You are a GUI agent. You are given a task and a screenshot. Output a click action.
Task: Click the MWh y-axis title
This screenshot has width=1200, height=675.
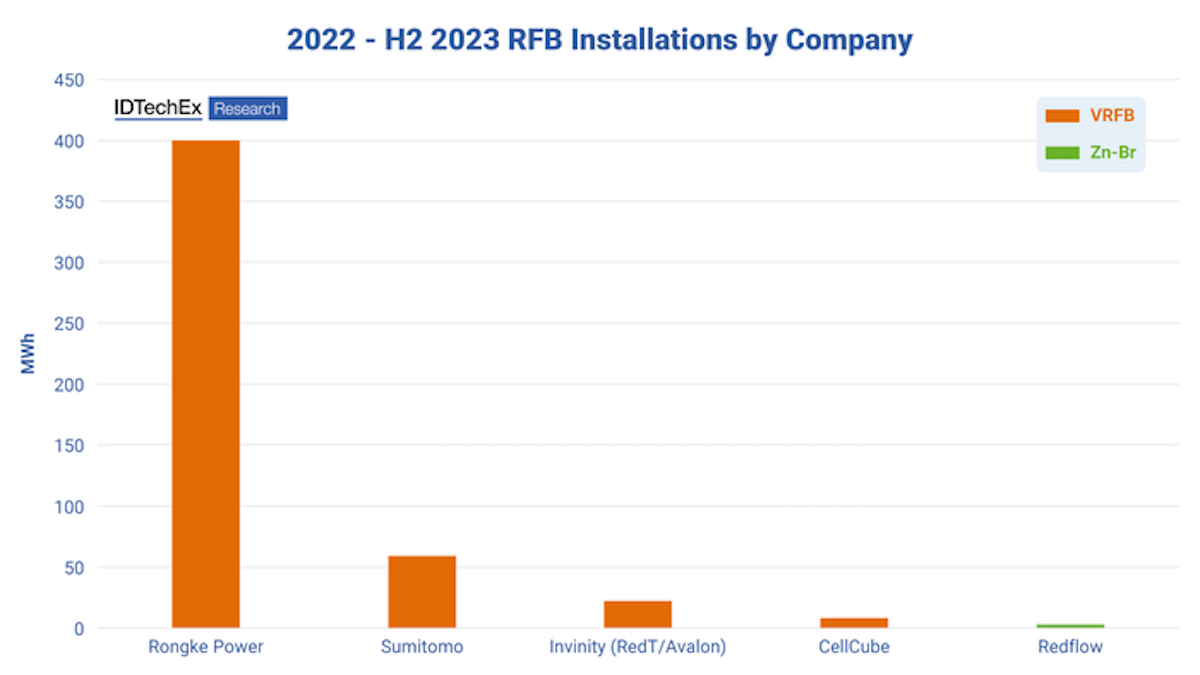coord(28,354)
